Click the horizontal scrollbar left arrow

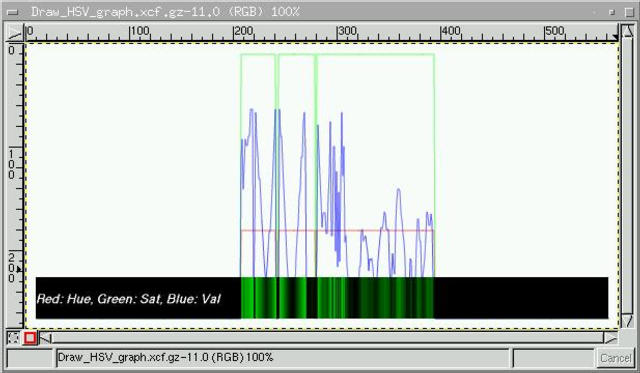(x=45, y=338)
